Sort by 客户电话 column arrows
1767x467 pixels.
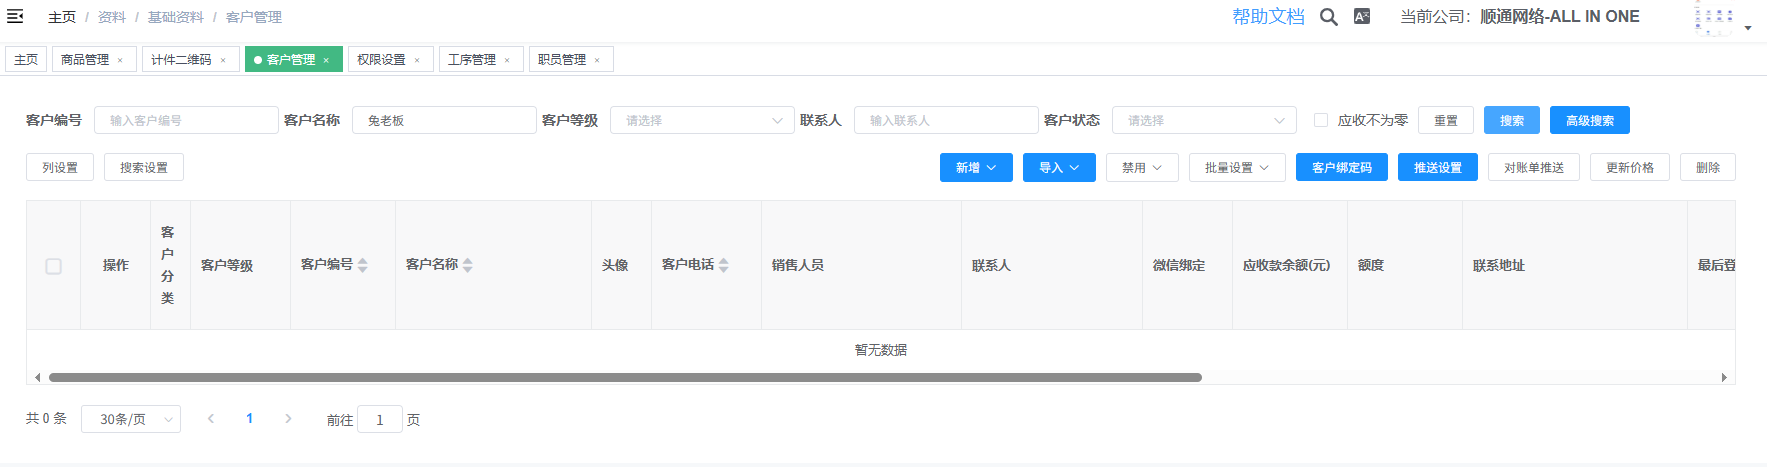pyautogui.click(x=724, y=265)
